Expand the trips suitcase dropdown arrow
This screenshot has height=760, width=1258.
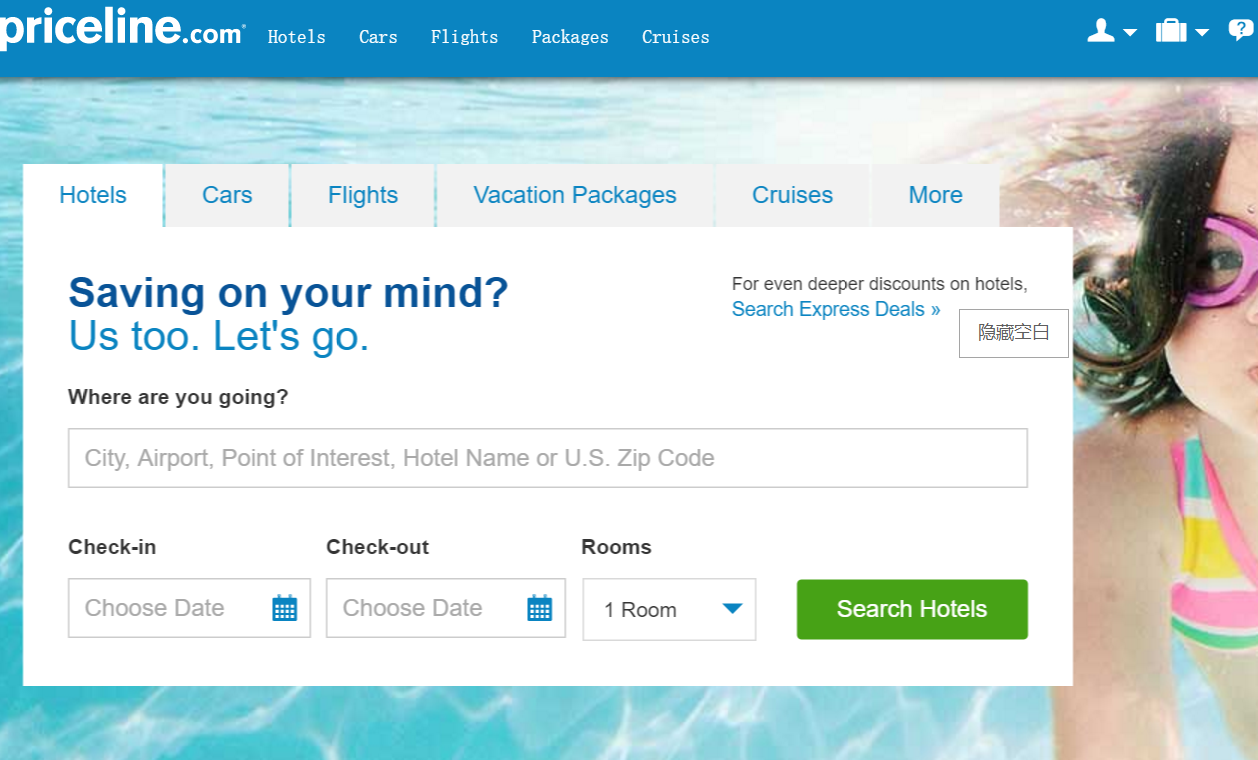1201,32
